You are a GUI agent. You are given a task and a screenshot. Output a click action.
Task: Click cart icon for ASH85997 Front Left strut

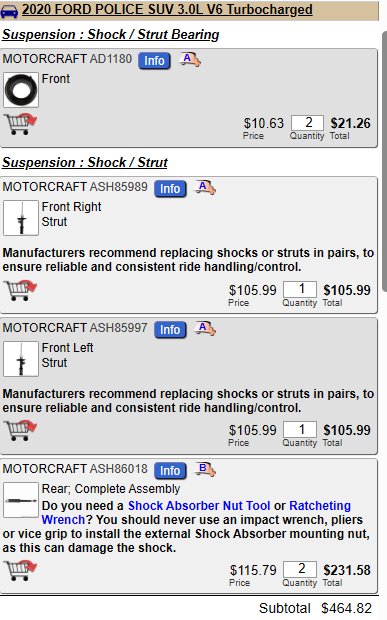(20, 431)
